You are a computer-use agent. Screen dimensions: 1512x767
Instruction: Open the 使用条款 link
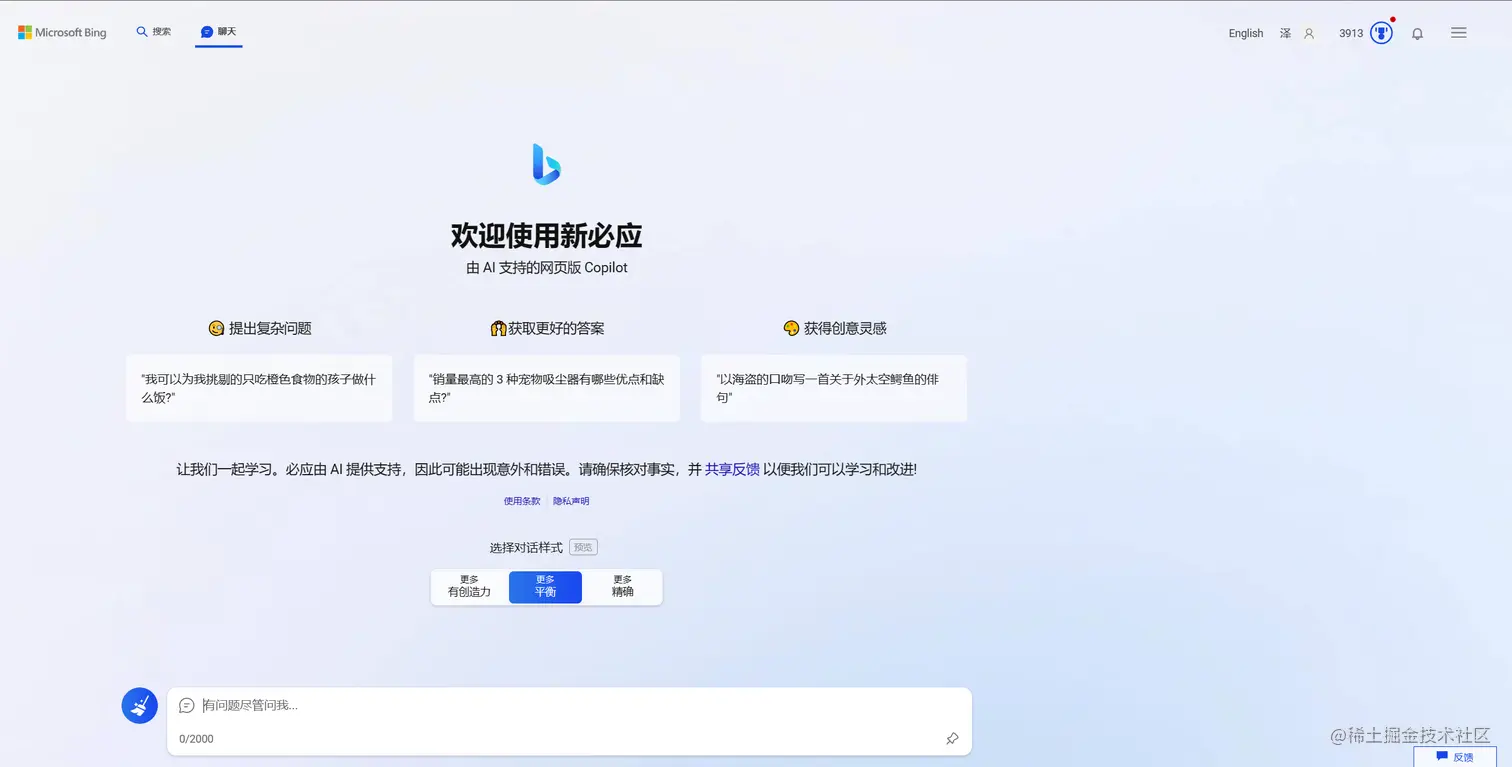(x=522, y=501)
